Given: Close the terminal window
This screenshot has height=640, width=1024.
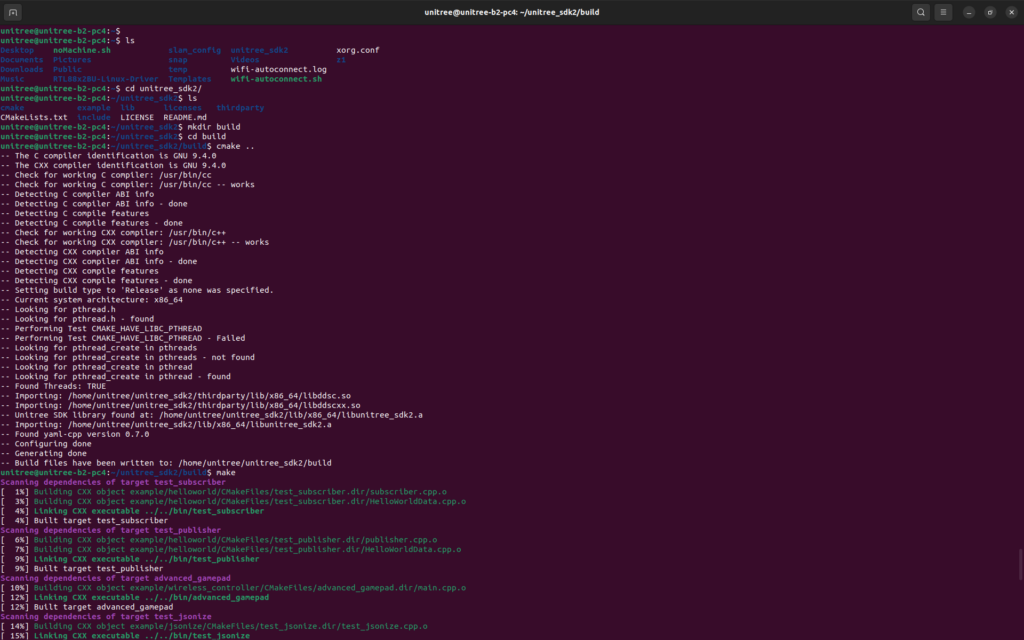Looking at the screenshot, I should (x=1009, y=12).
